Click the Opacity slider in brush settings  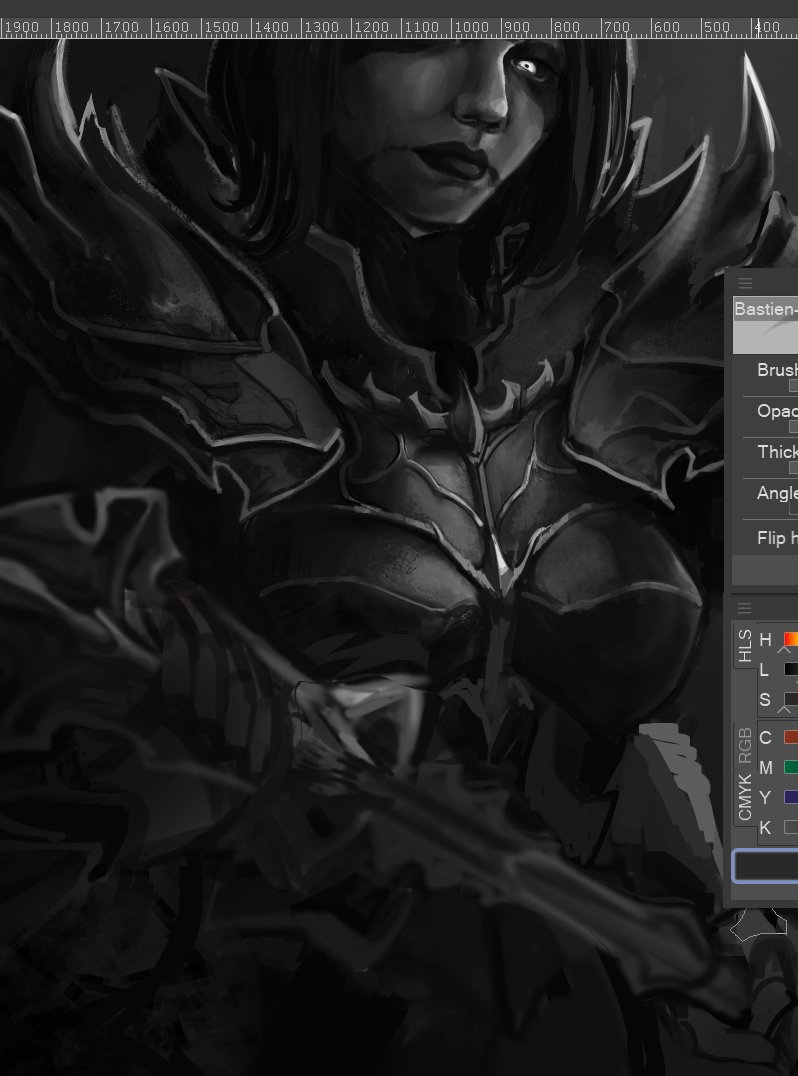click(793, 427)
